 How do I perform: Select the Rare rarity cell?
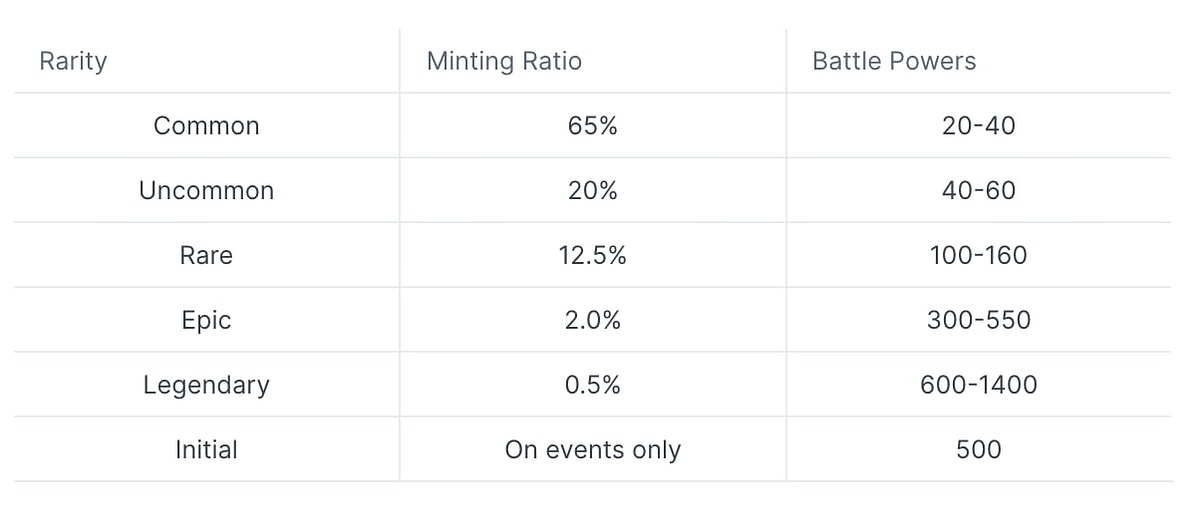pyautogui.click(x=206, y=255)
